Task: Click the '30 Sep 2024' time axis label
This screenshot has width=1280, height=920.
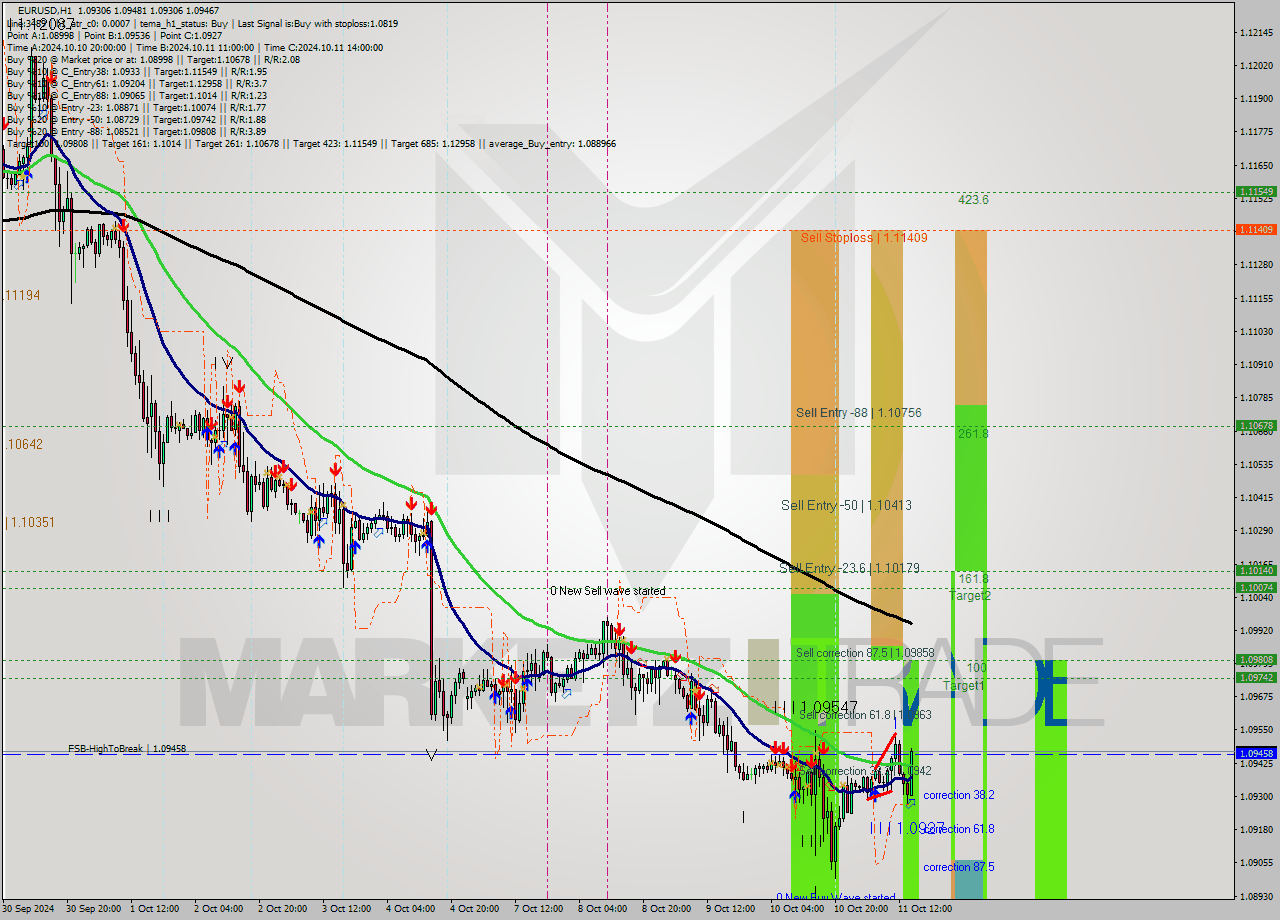Action: coord(29,909)
